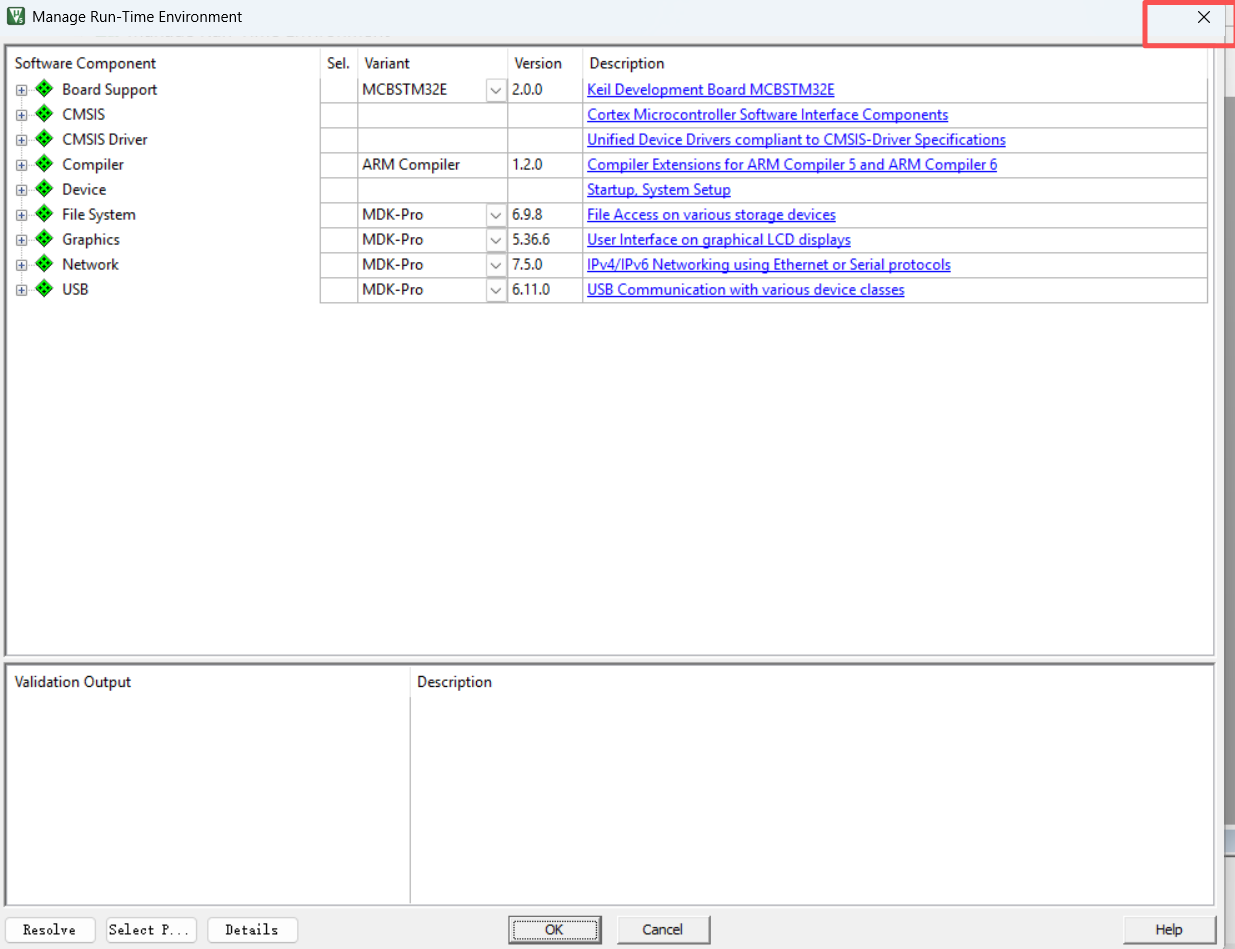Viewport: 1235px width, 949px height.
Task: Click the Device green diamond icon
Action: [x=44, y=189]
